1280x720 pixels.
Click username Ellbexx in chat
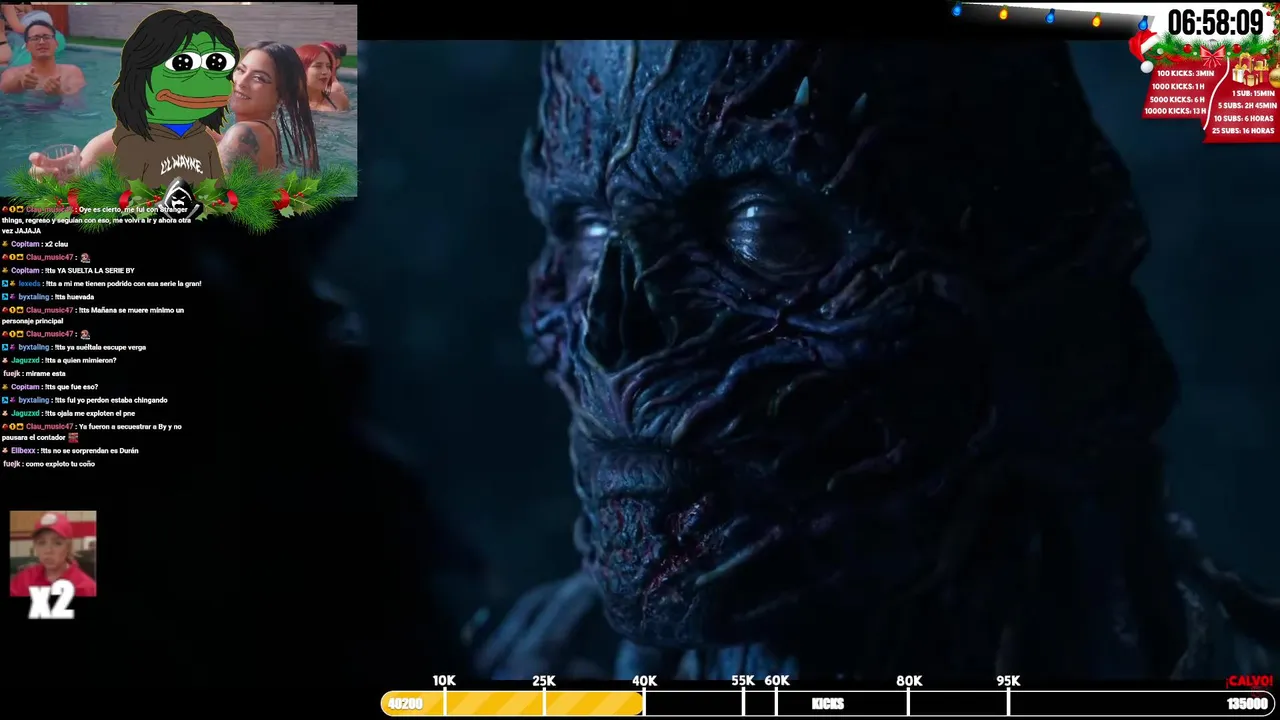(23, 451)
